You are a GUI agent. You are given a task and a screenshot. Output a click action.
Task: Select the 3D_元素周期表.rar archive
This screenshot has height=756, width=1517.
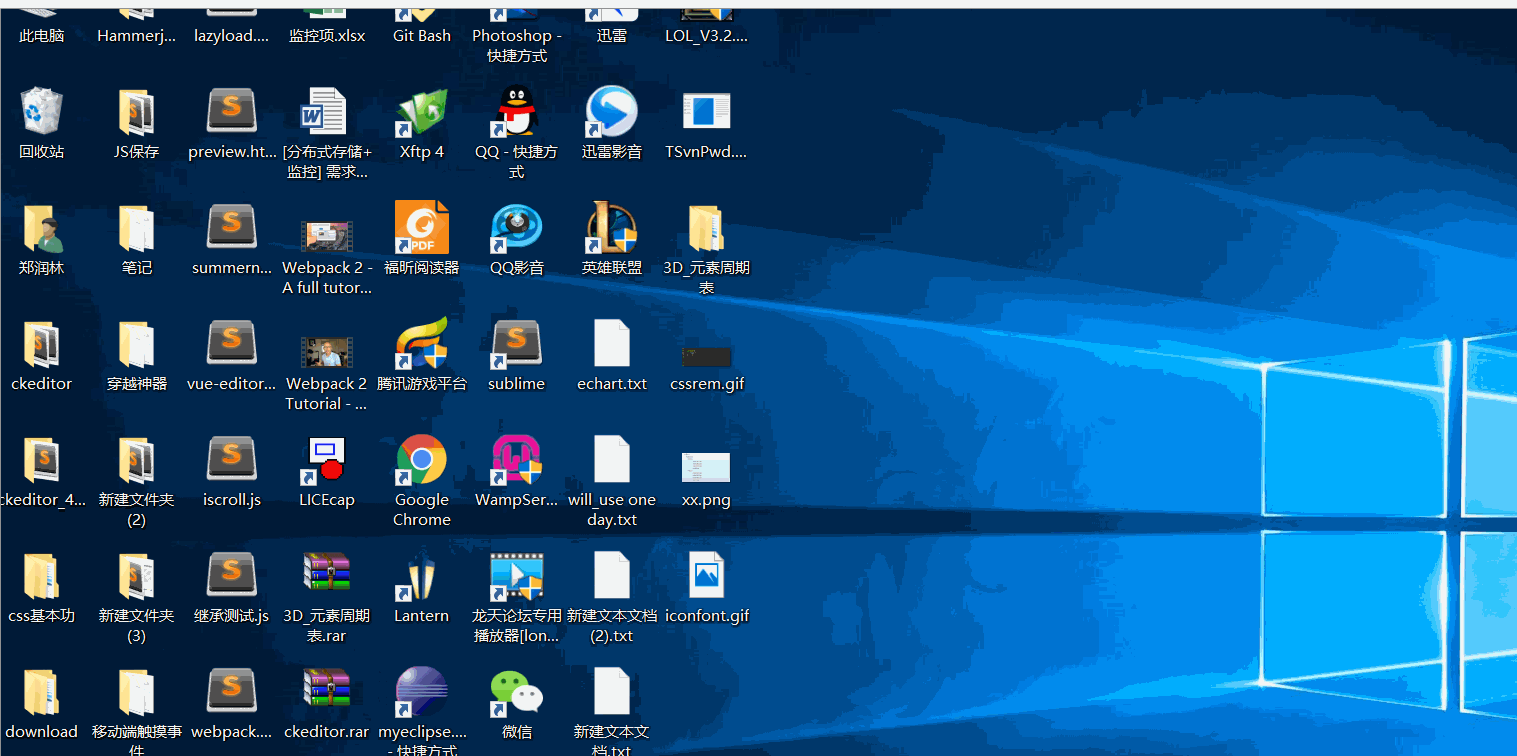[x=326, y=574]
